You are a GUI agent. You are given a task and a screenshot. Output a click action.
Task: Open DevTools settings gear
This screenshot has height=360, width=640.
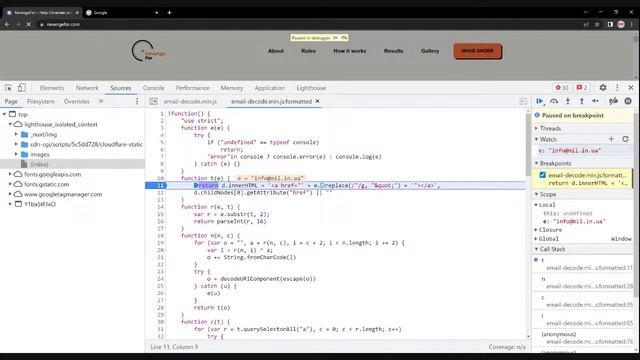[x=603, y=88]
